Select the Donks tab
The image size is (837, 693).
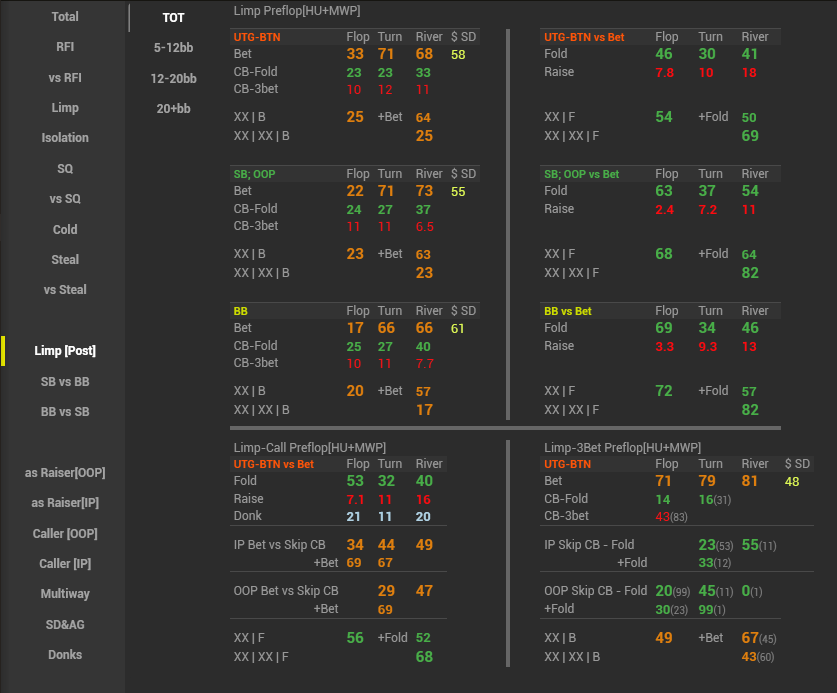tap(65, 655)
